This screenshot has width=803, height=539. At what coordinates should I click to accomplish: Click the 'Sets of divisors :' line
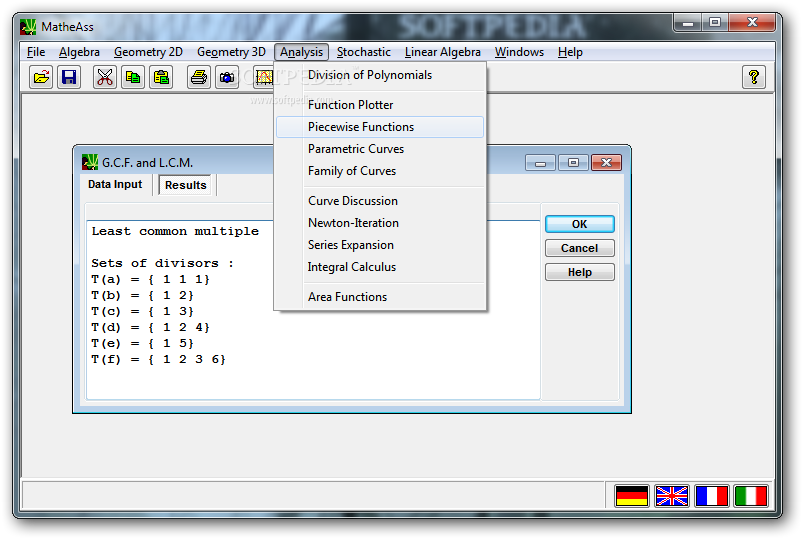(x=162, y=263)
